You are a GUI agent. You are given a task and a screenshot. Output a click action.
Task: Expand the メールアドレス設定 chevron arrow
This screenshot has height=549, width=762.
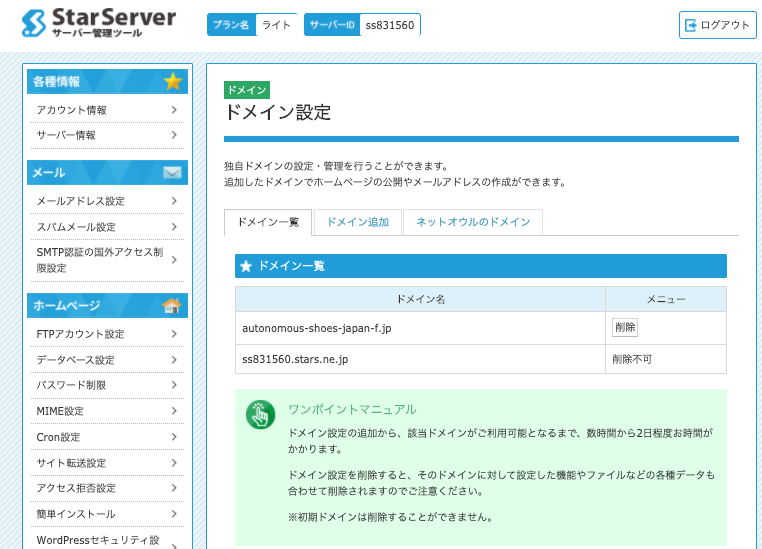[174, 201]
